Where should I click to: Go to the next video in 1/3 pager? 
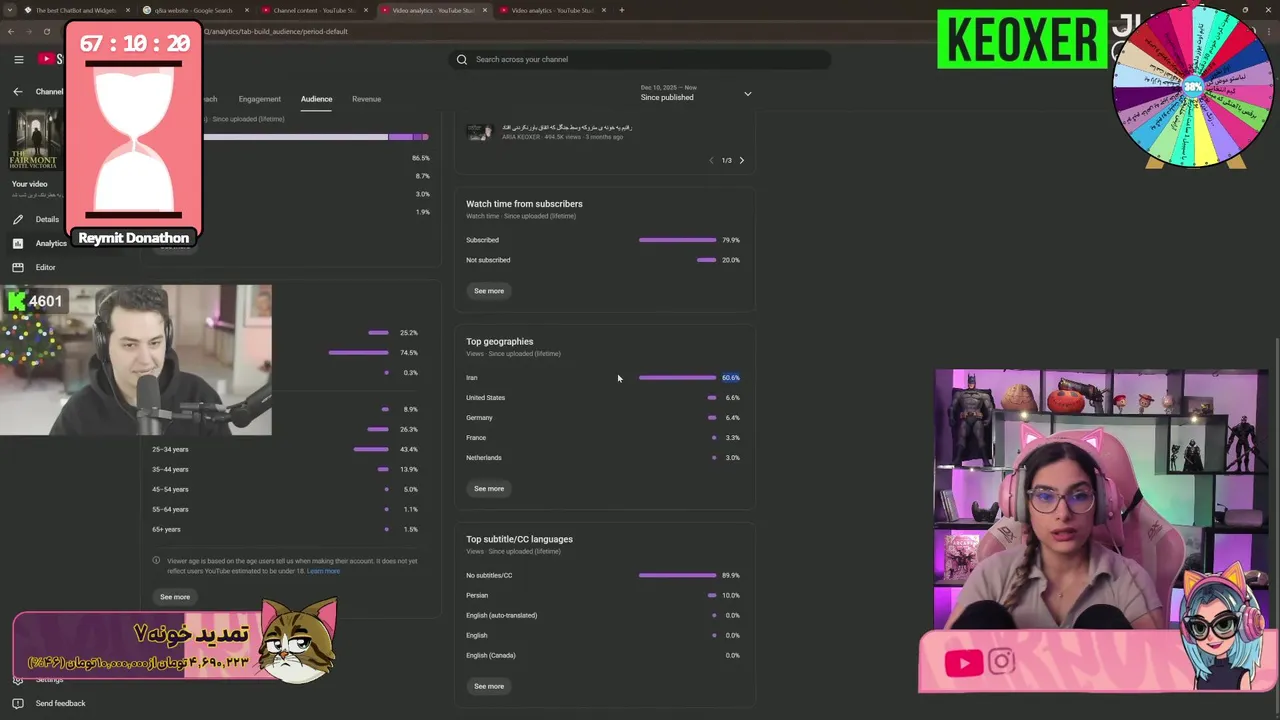[741, 160]
